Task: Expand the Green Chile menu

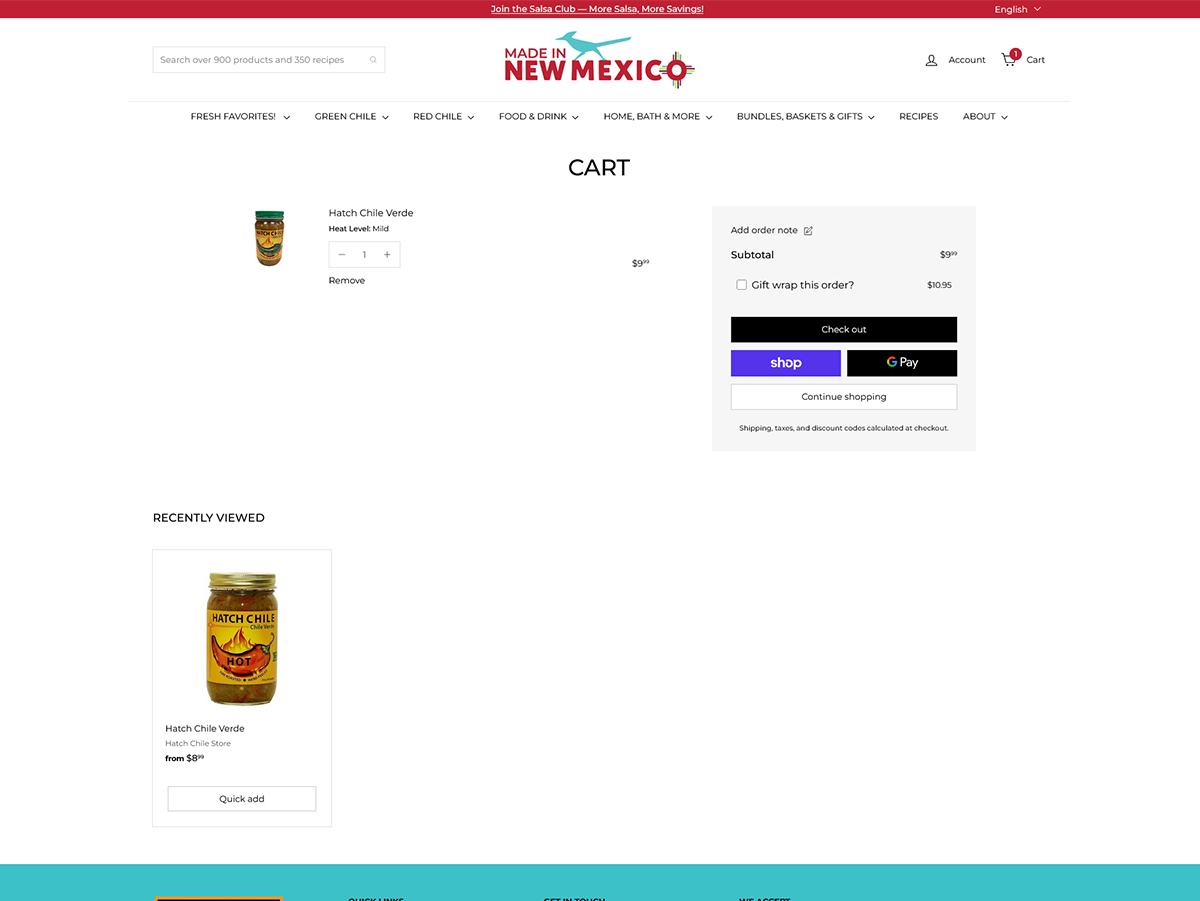Action: point(351,117)
